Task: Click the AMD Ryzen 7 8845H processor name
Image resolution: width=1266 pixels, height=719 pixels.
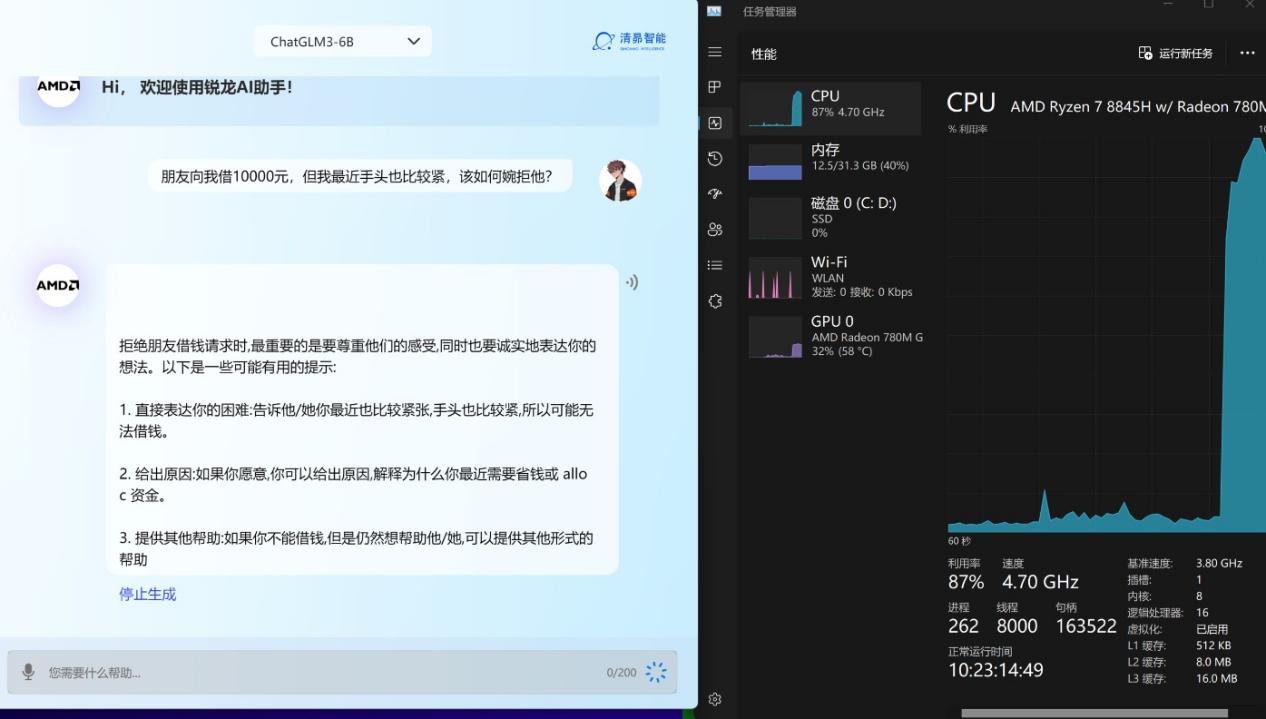Action: [x=1138, y=106]
